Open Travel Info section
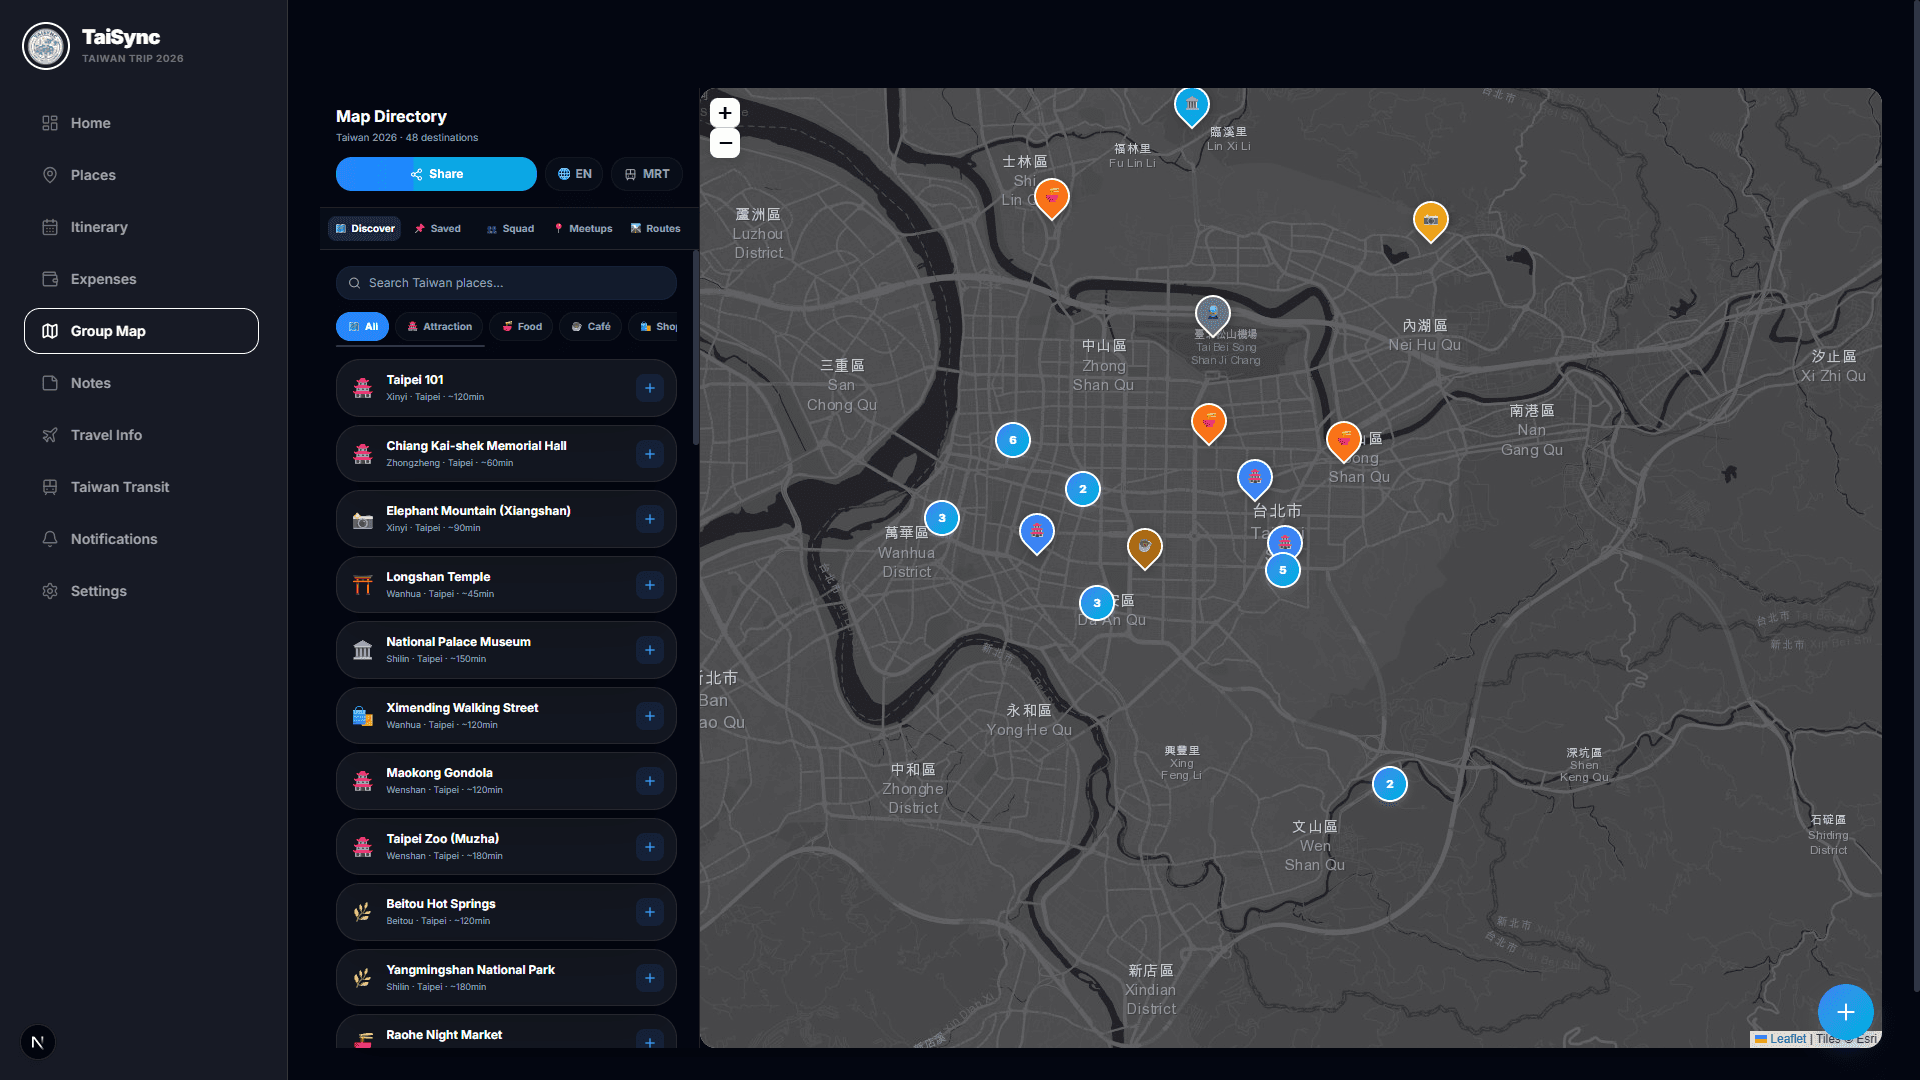 141,435
